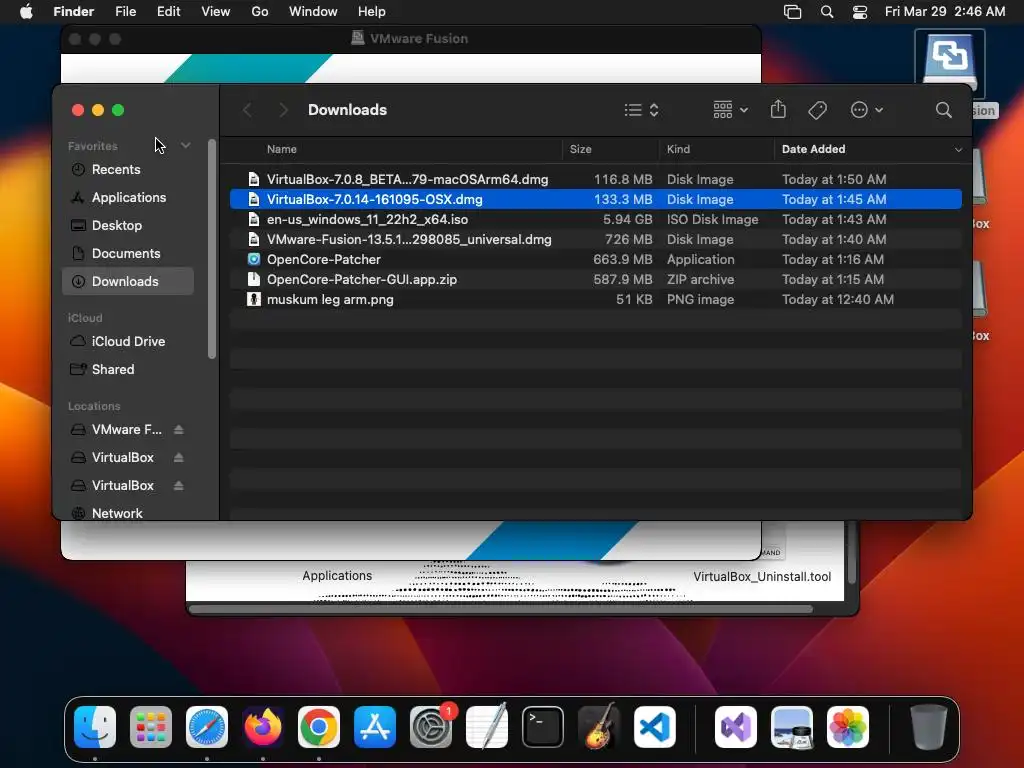1024x768 pixels.
Task: Open the View menu
Action: [216, 12]
